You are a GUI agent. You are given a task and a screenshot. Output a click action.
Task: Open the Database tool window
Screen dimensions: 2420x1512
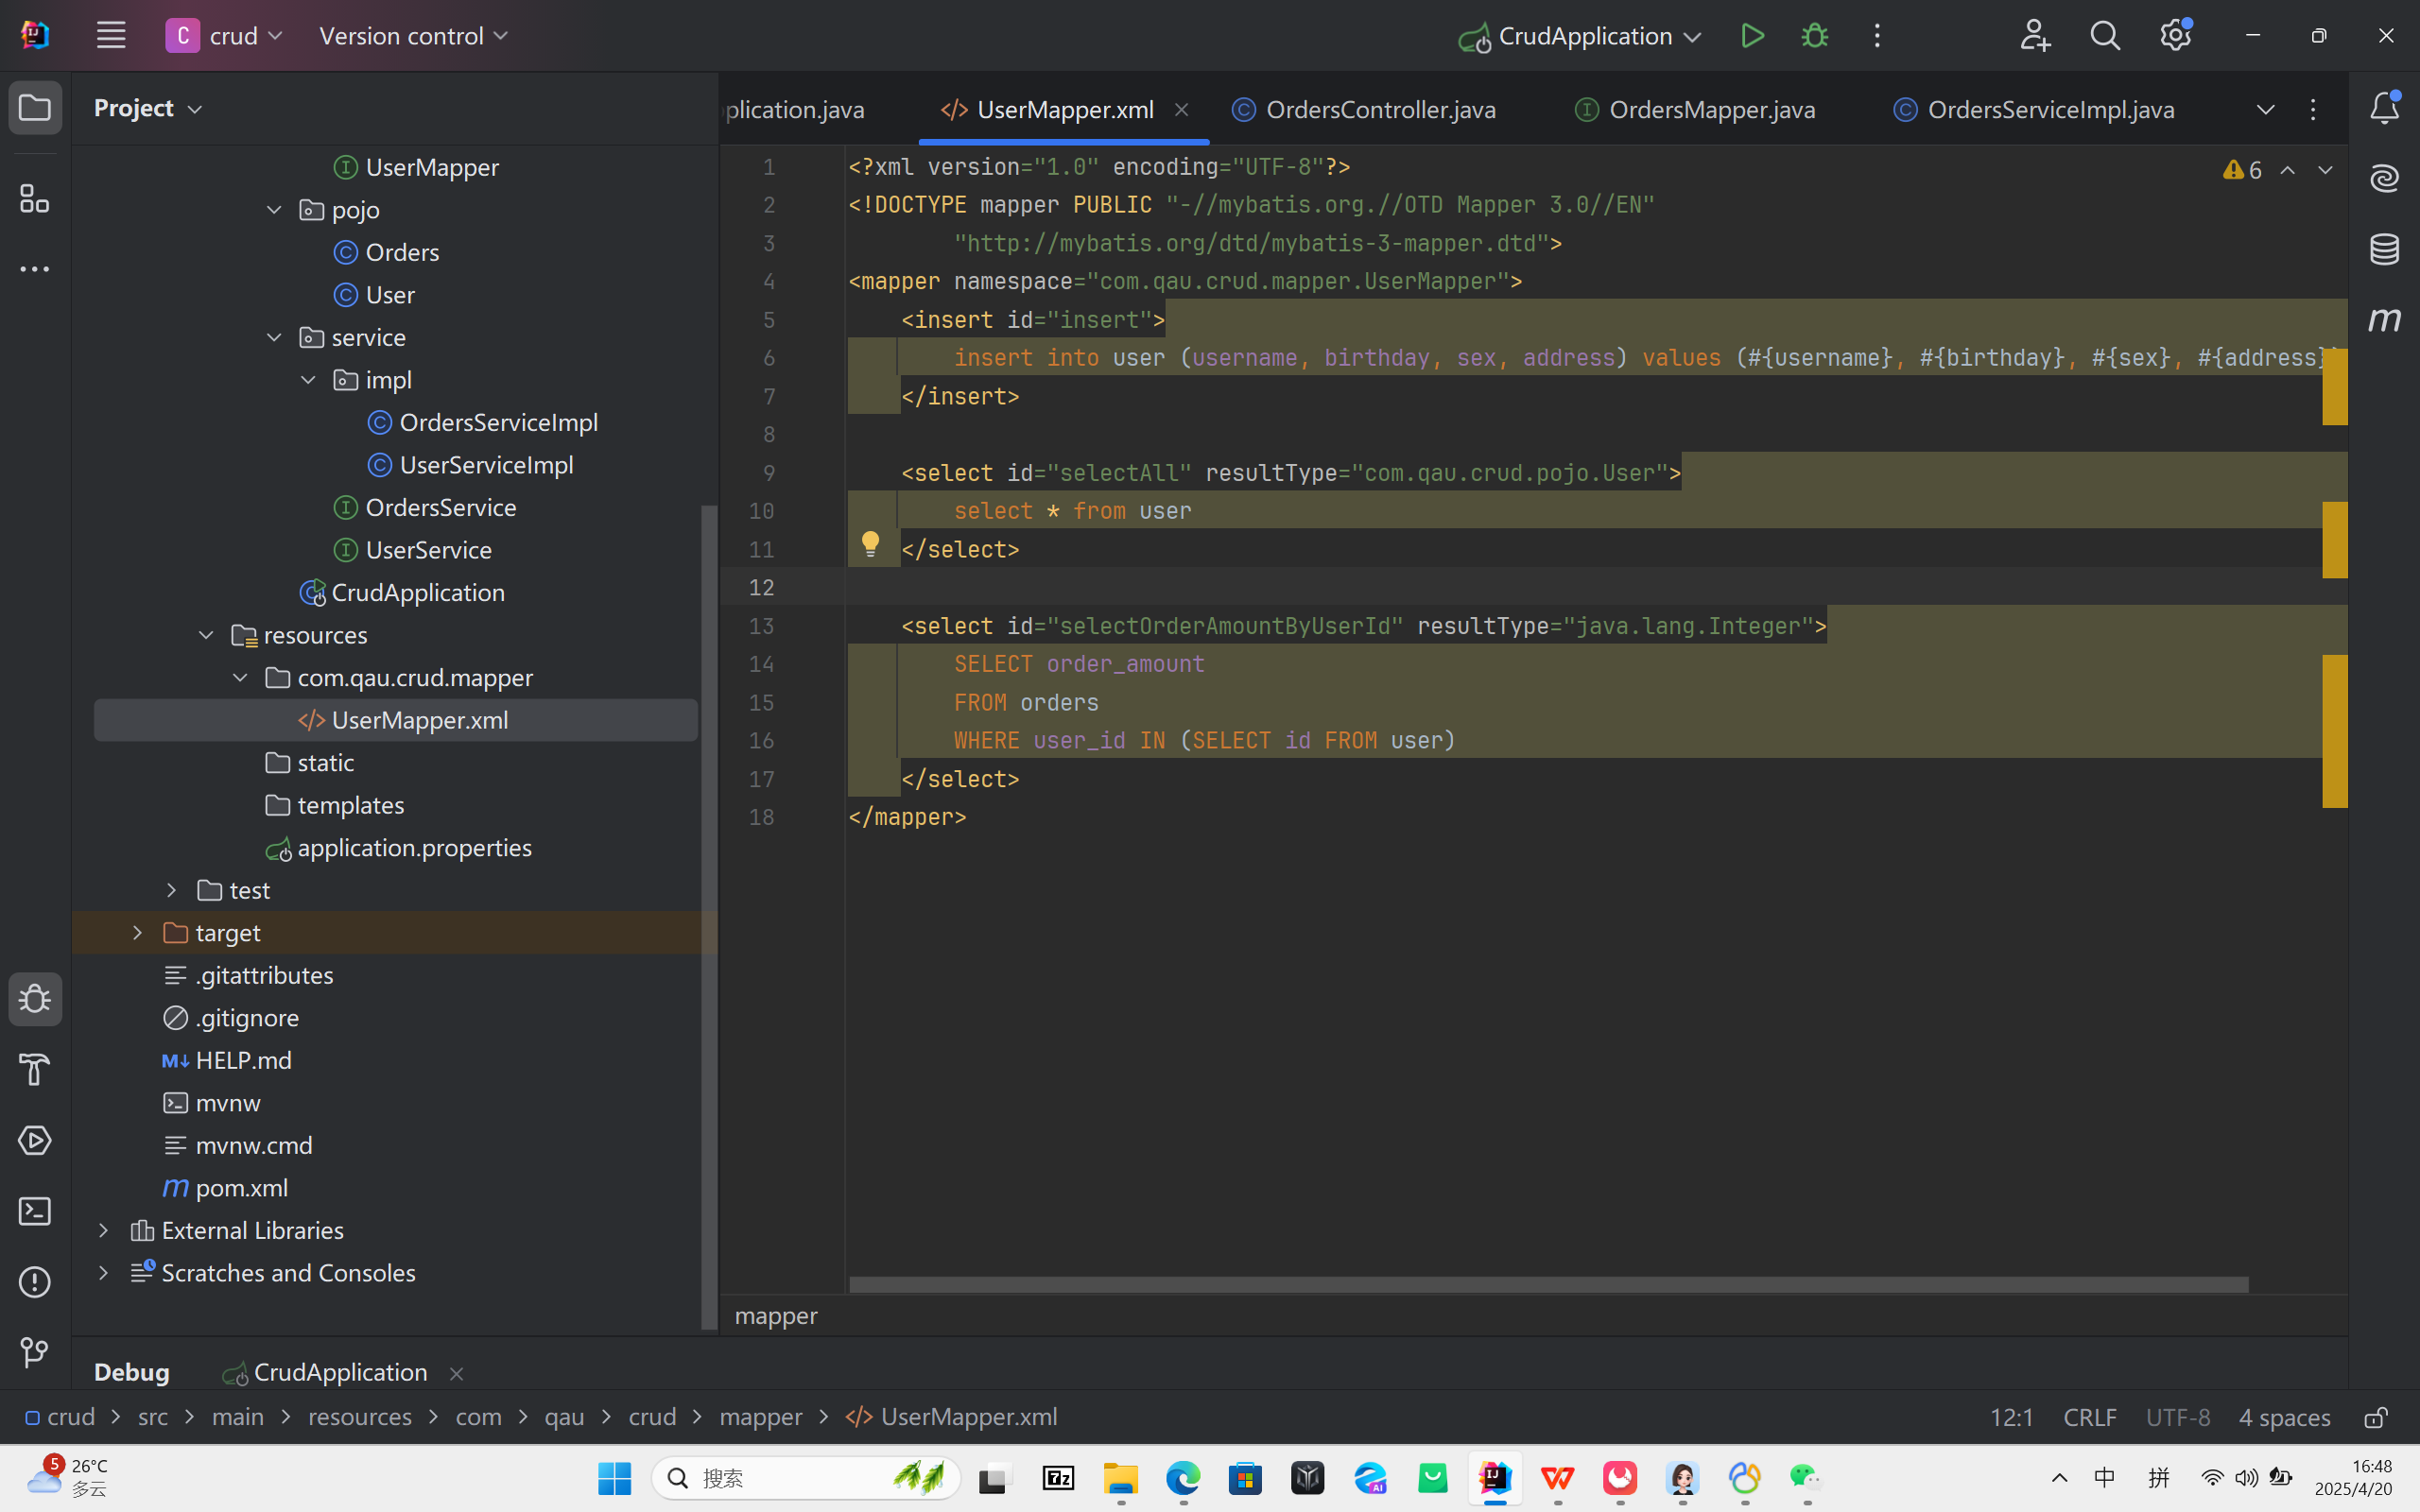(x=2384, y=249)
